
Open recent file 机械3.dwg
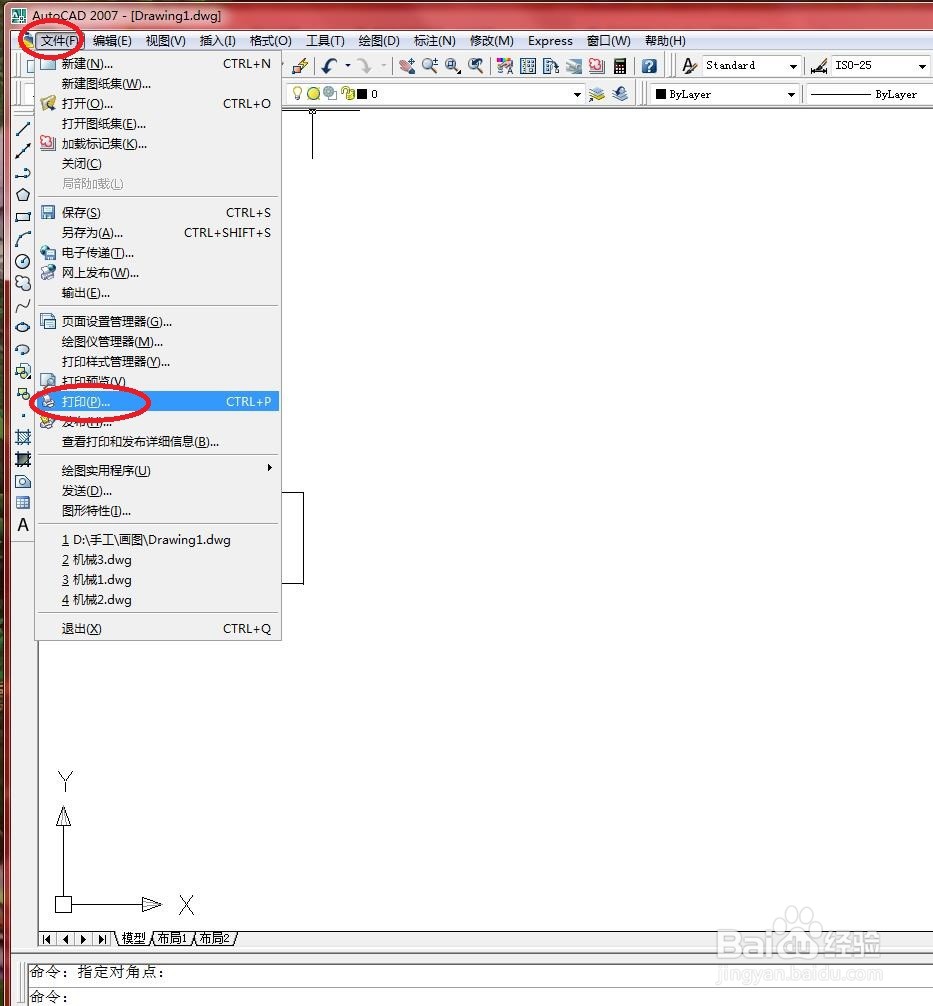(x=158, y=559)
